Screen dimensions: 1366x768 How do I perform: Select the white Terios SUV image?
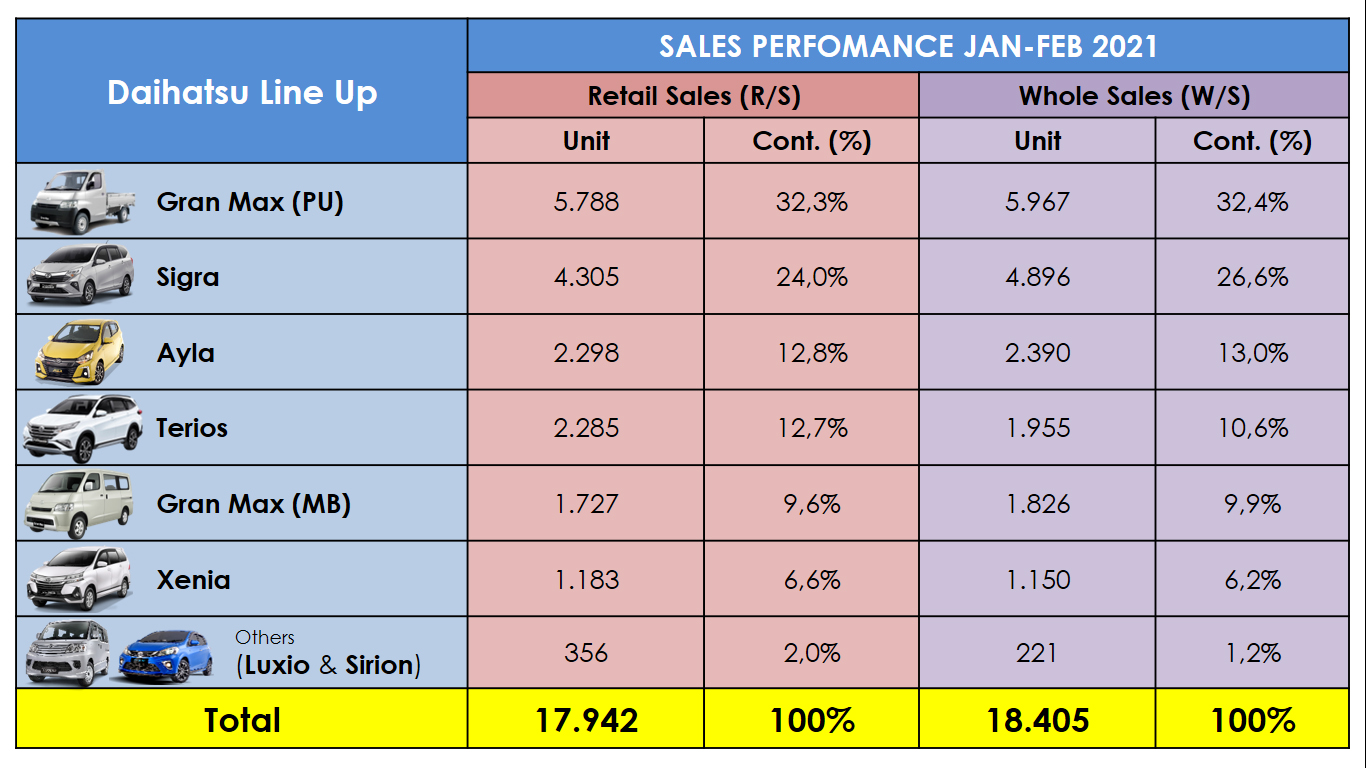(x=83, y=426)
